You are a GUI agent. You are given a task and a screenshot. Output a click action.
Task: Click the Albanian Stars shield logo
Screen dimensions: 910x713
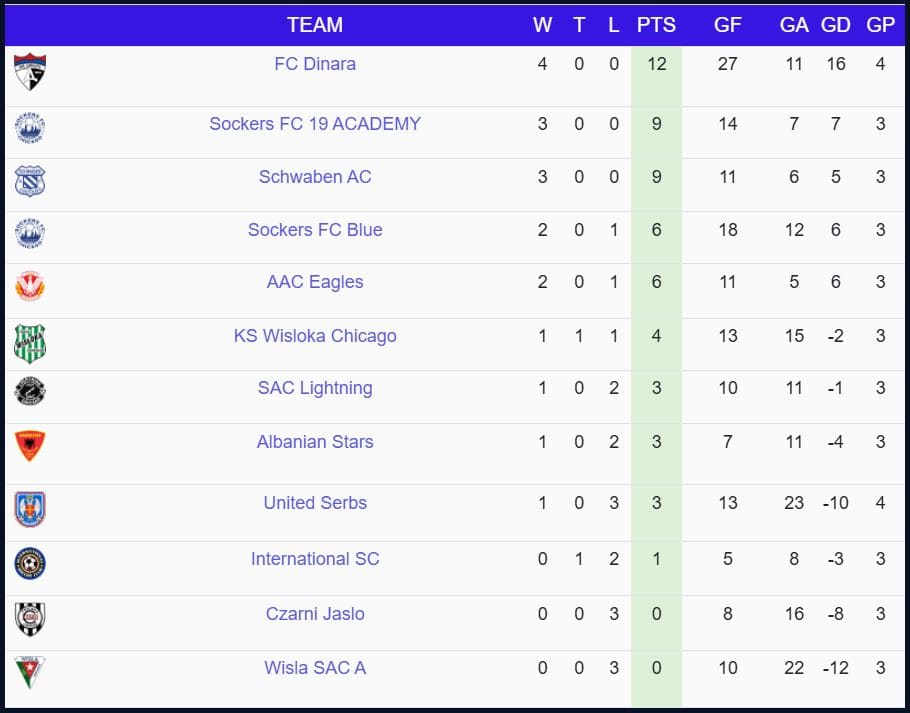(30, 446)
